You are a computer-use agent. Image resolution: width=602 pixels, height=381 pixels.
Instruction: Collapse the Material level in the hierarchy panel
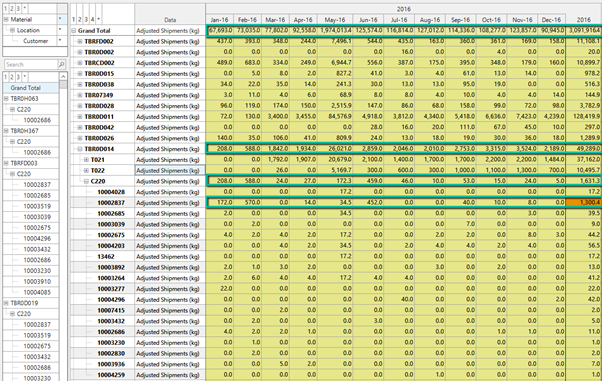coord(6,19)
